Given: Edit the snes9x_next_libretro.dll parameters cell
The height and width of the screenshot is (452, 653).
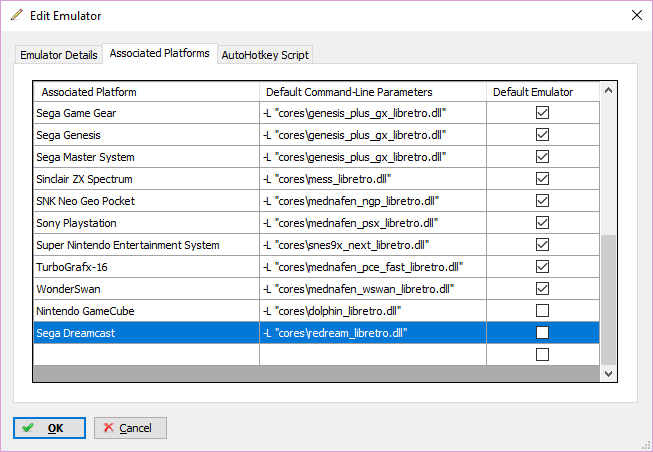Looking at the screenshot, I should pos(373,245).
